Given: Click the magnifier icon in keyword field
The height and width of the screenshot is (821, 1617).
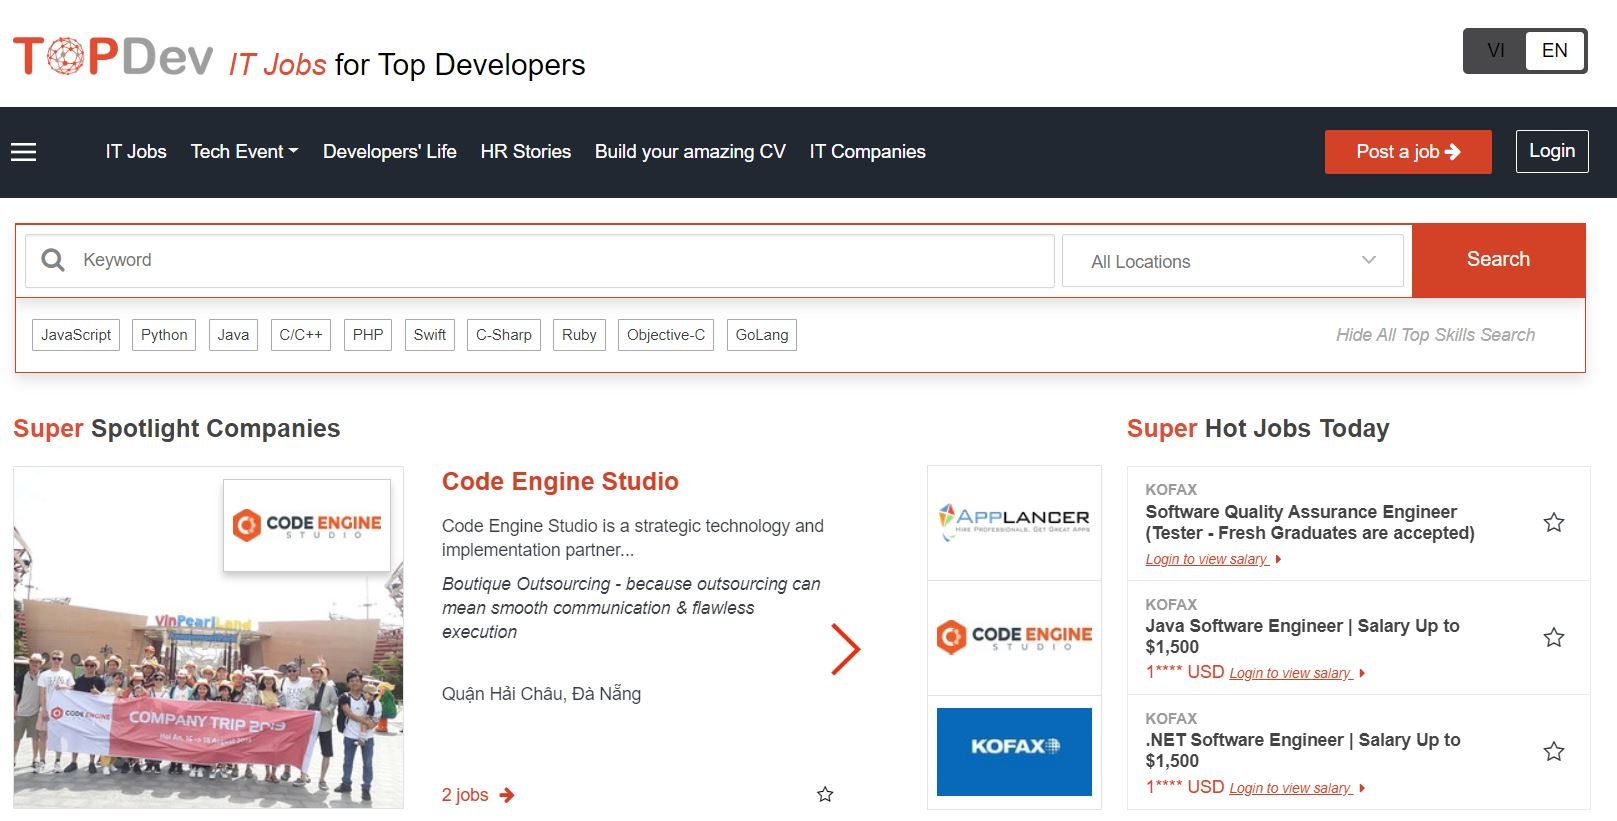Looking at the screenshot, I should (53, 260).
